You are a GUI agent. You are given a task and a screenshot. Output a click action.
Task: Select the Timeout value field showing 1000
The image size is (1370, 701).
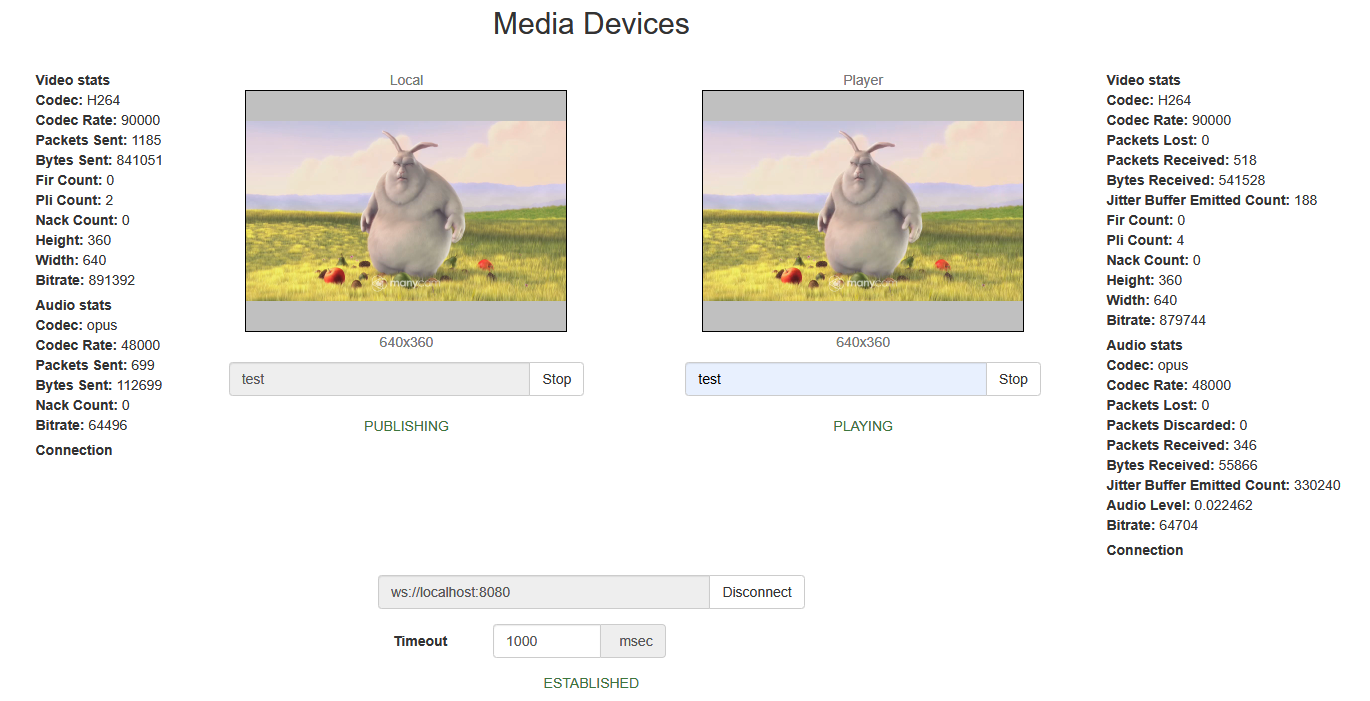click(547, 641)
